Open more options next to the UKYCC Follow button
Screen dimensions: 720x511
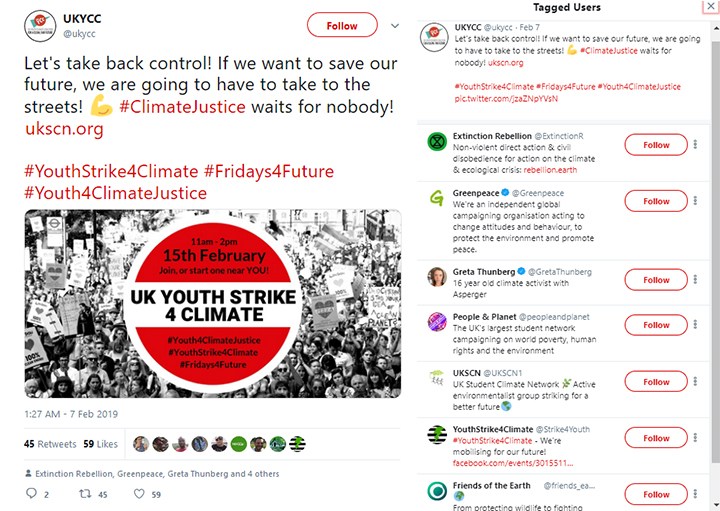point(397,26)
